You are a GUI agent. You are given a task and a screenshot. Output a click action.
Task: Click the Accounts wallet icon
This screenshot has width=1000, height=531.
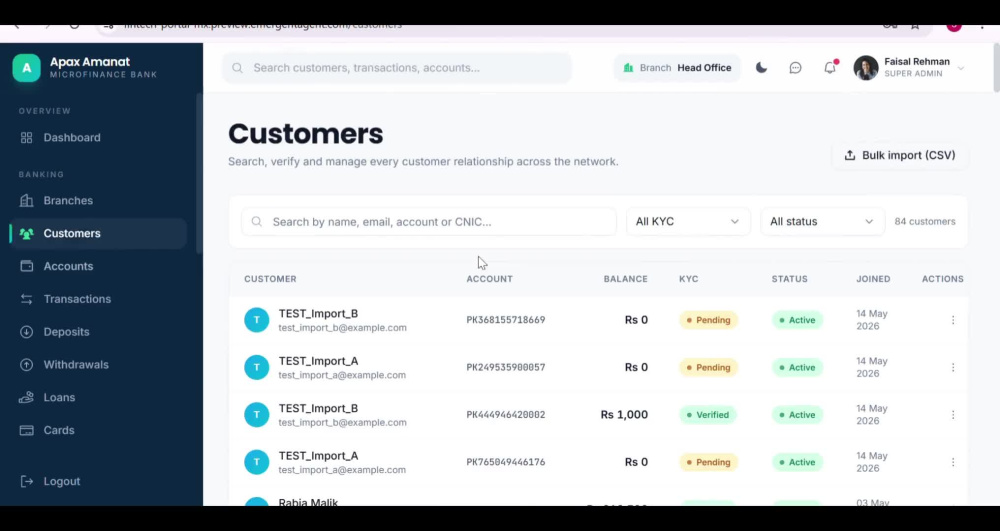26,266
